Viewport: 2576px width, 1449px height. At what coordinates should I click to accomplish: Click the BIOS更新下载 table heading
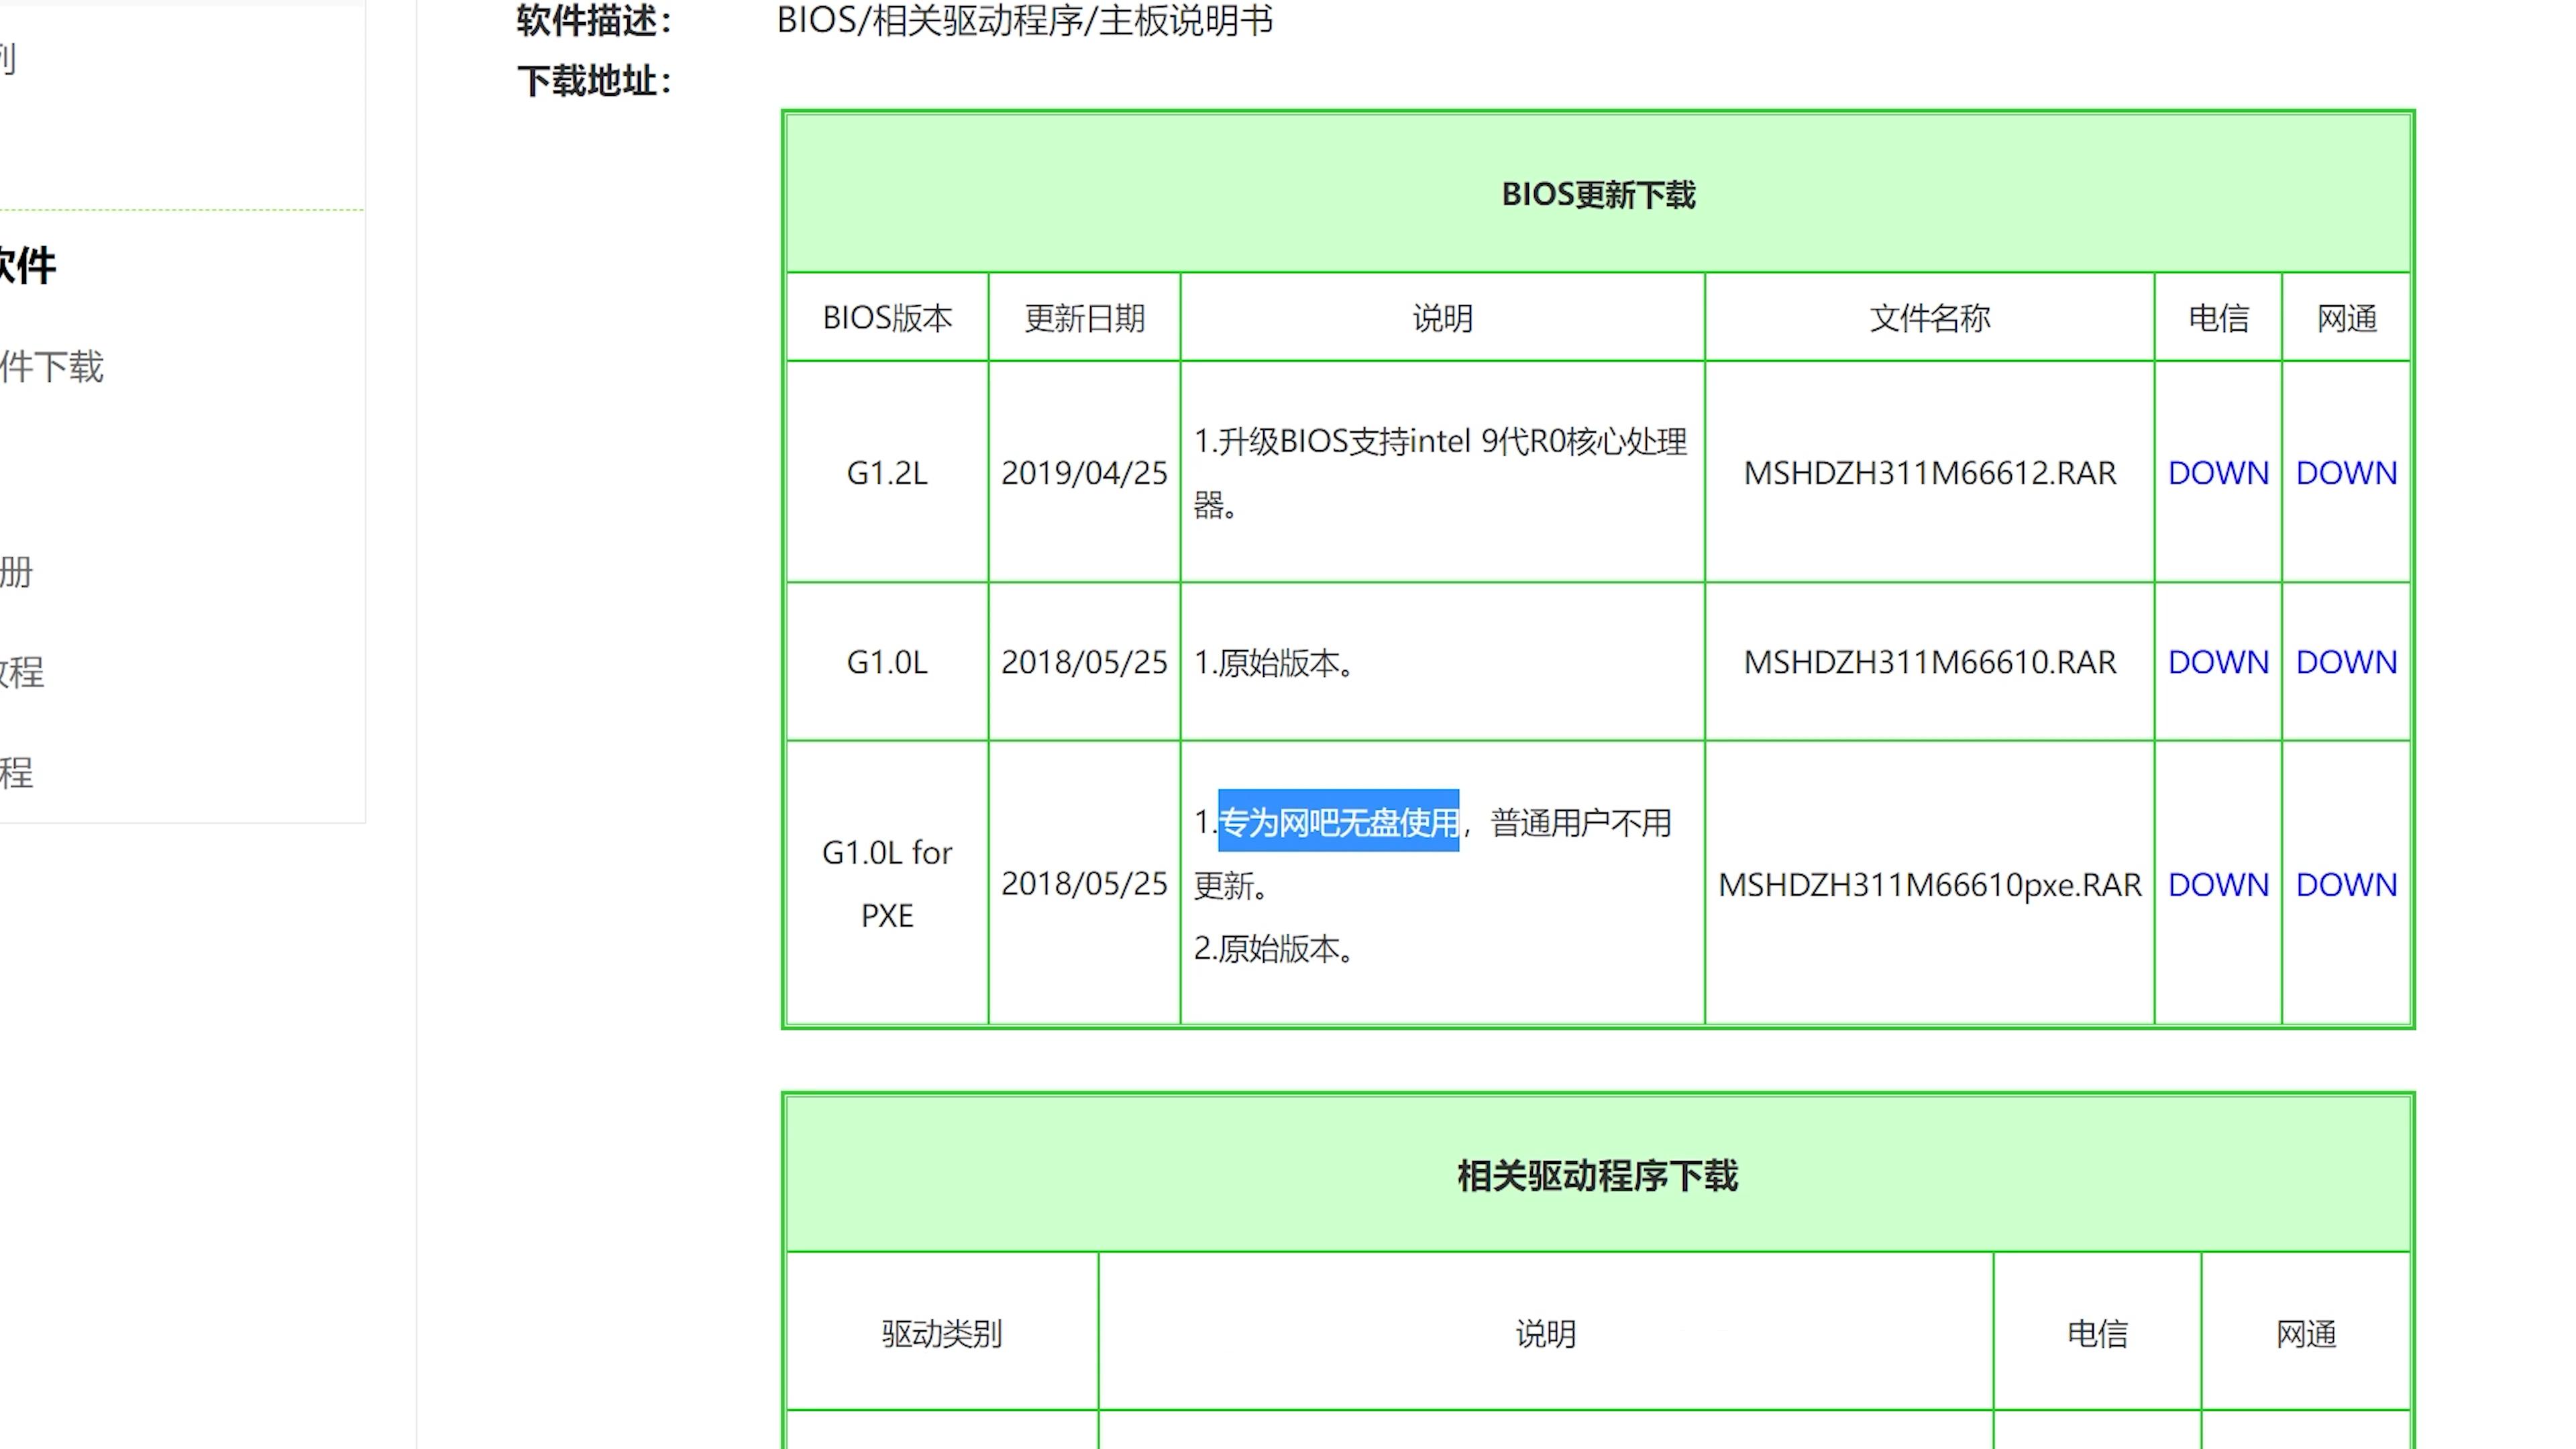1597,194
